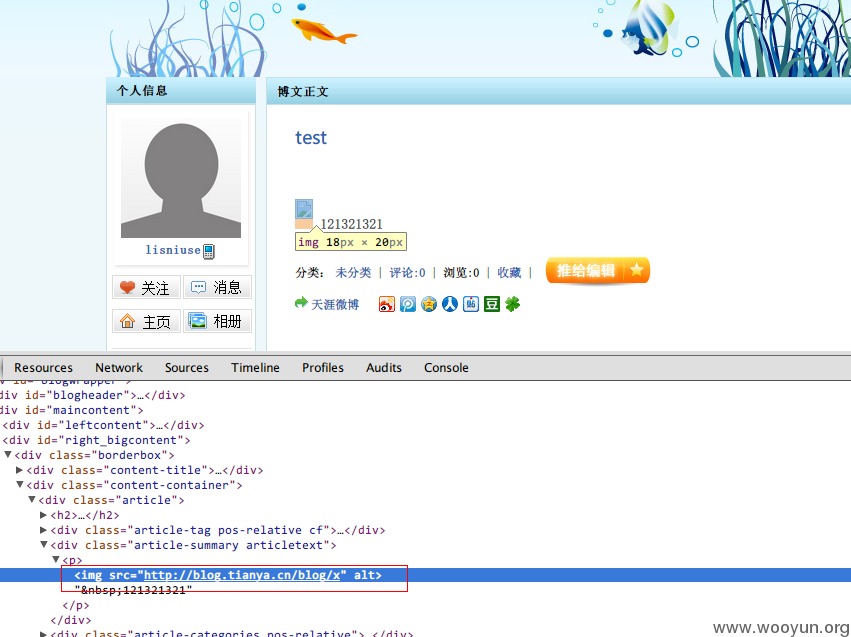The image size is (851, 637).
Task: Expand the content-title div node
Action: point(20,470)
